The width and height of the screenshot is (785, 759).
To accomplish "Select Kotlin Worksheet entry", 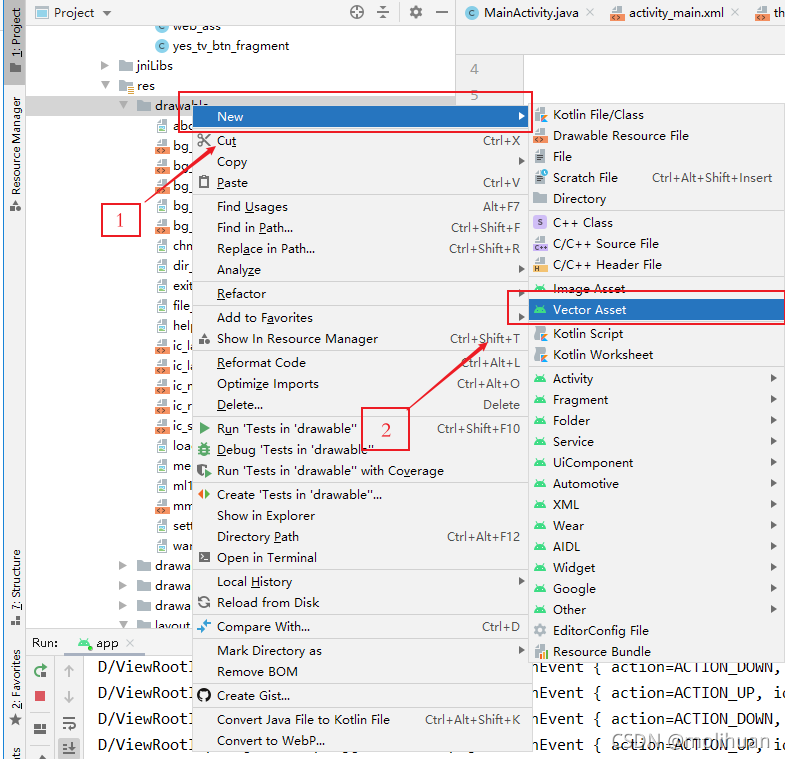I will click(656, 354).
